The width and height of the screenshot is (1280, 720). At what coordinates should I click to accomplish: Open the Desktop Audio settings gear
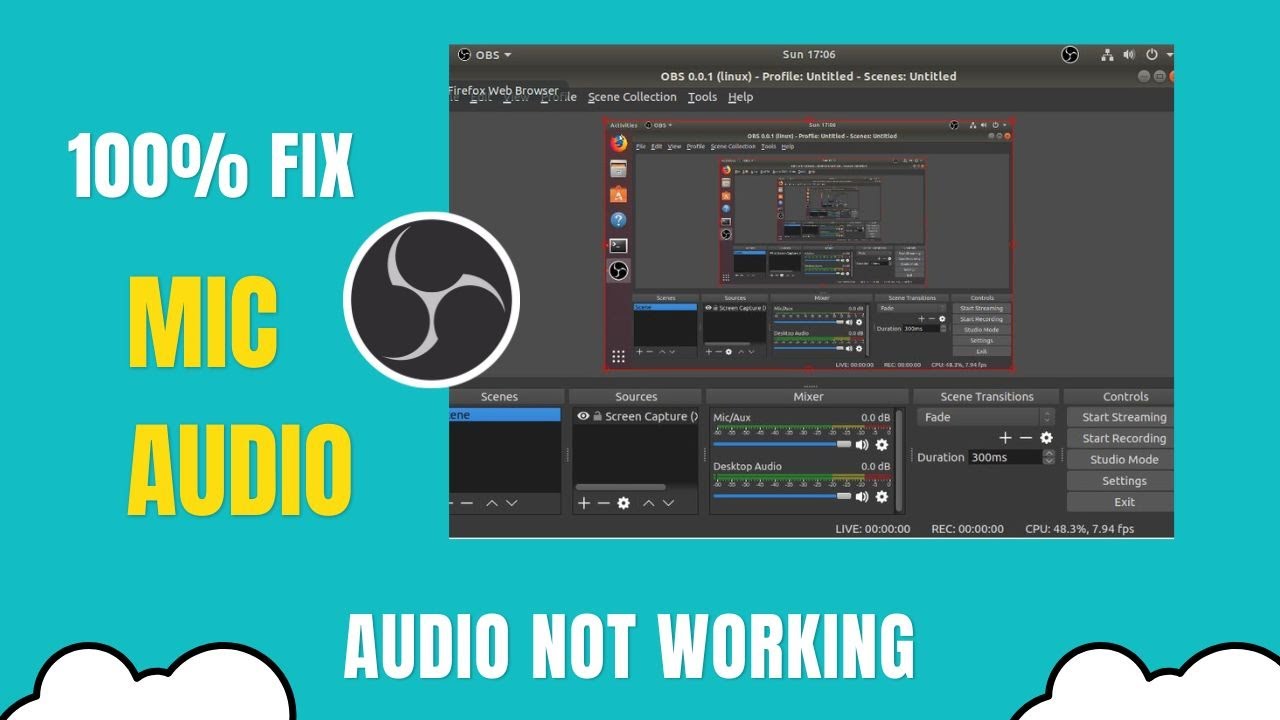point(882,496)
